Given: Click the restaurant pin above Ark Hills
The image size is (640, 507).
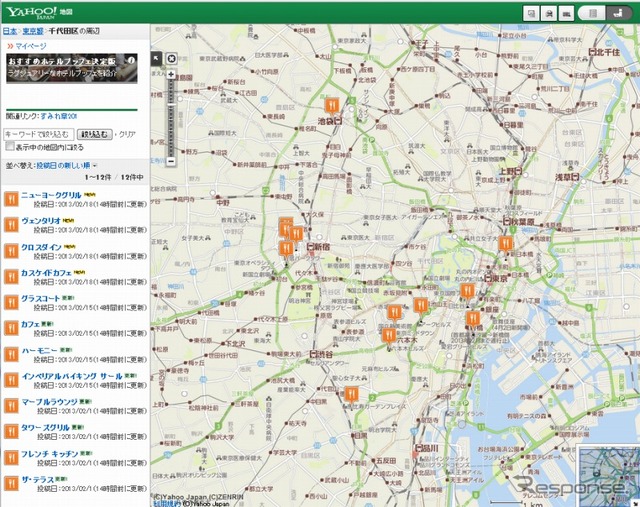Looking at the screenshot, I should point(420,305).
